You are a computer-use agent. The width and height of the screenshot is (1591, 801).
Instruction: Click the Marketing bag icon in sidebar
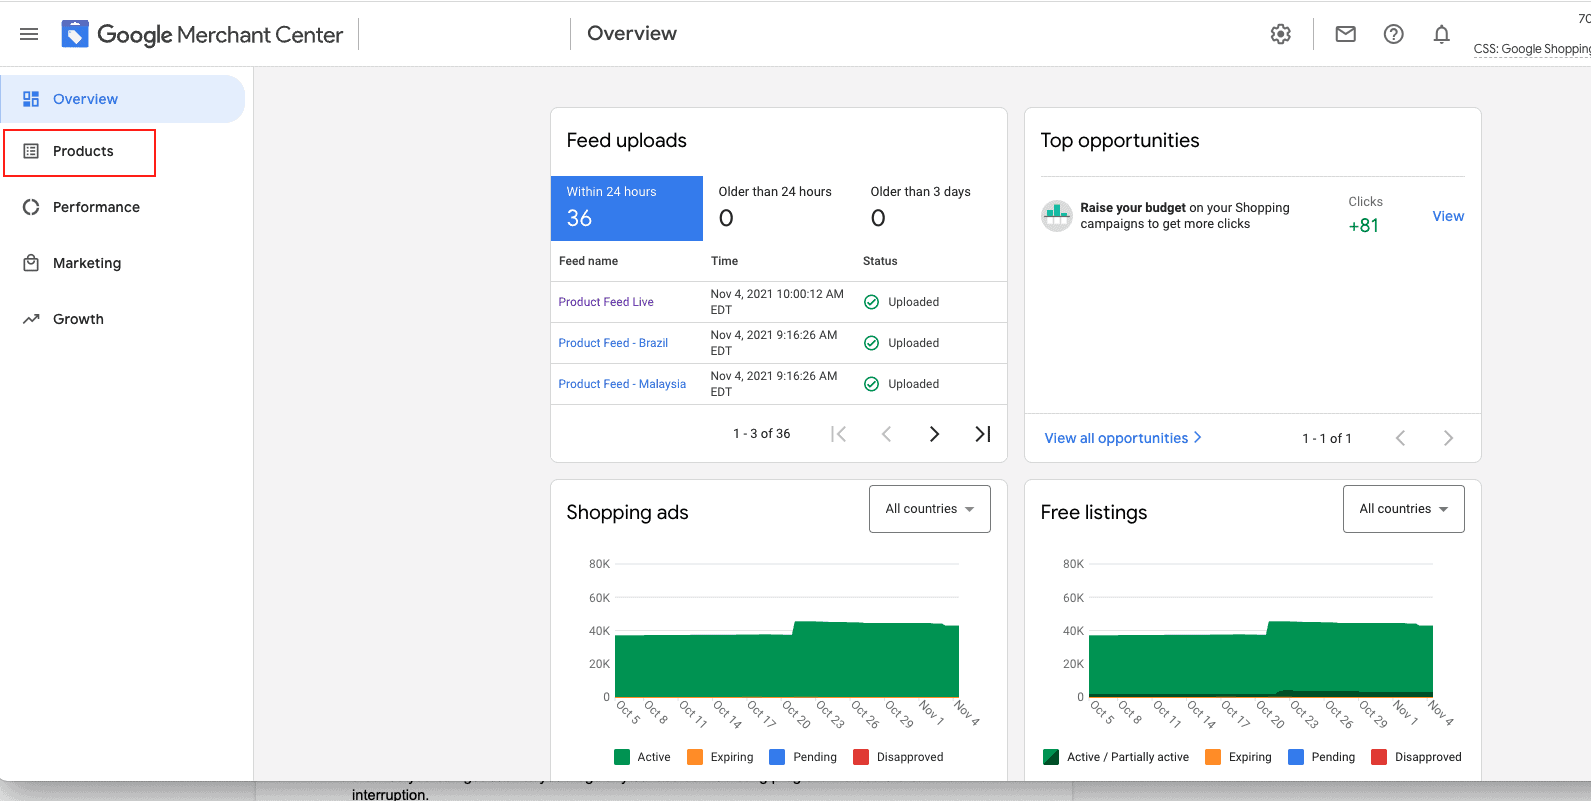(x=31, y=263)
